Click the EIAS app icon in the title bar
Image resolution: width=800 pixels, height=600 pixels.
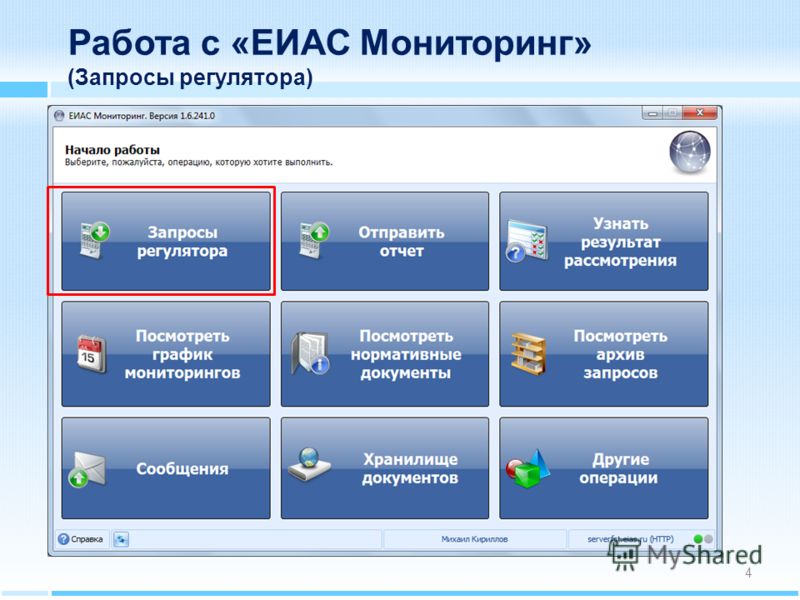59,116
